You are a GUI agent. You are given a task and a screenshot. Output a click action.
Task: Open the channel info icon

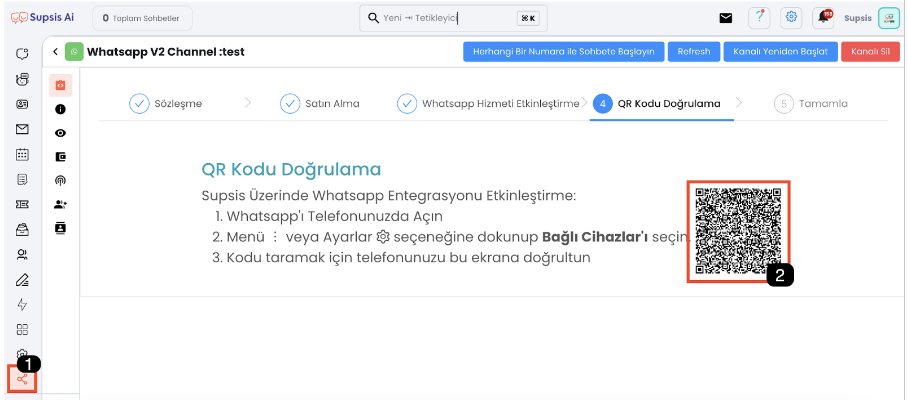(x=60, y=109)
